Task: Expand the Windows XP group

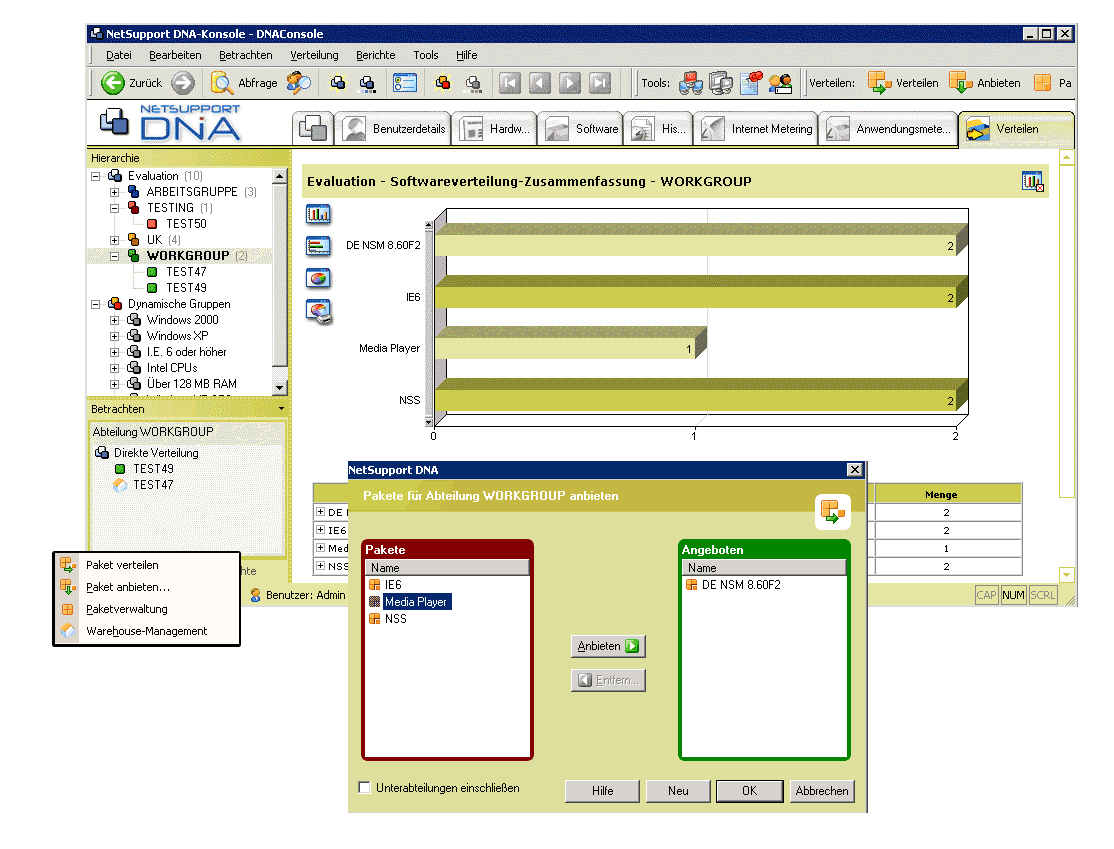Action: point(114,336)
